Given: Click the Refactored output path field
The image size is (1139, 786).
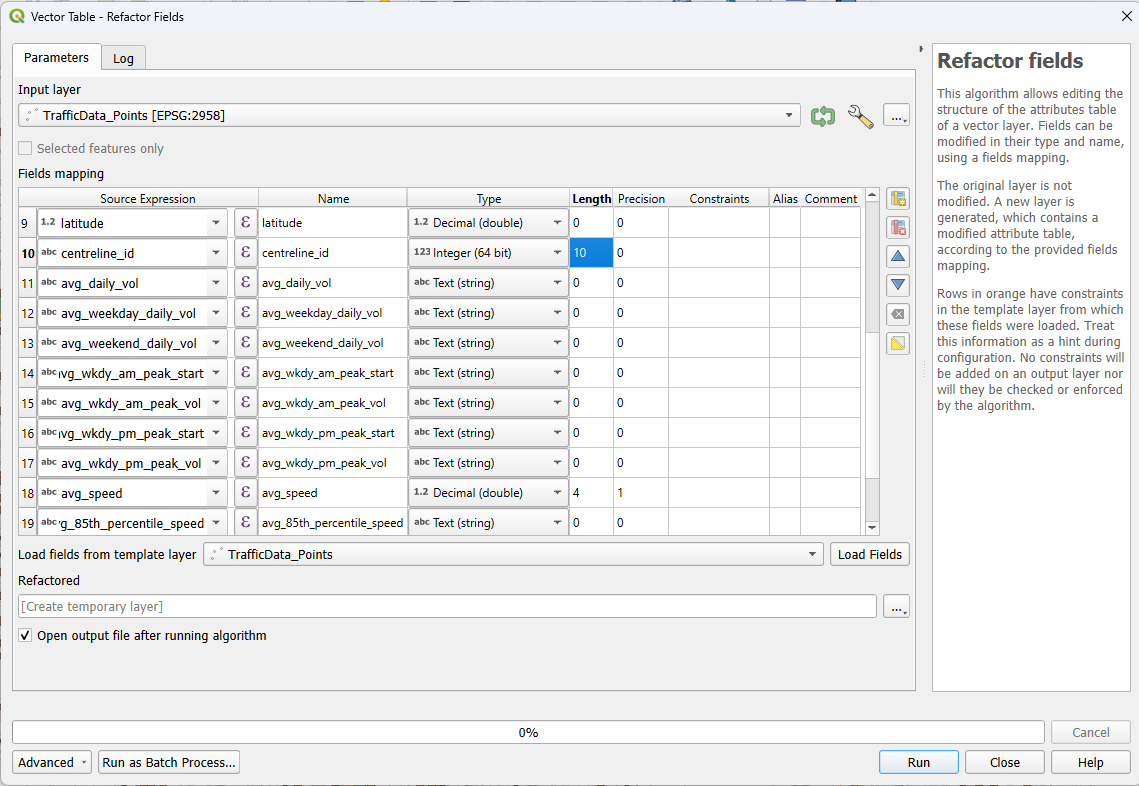Looking at the screenshot, I should click(447, 606).
